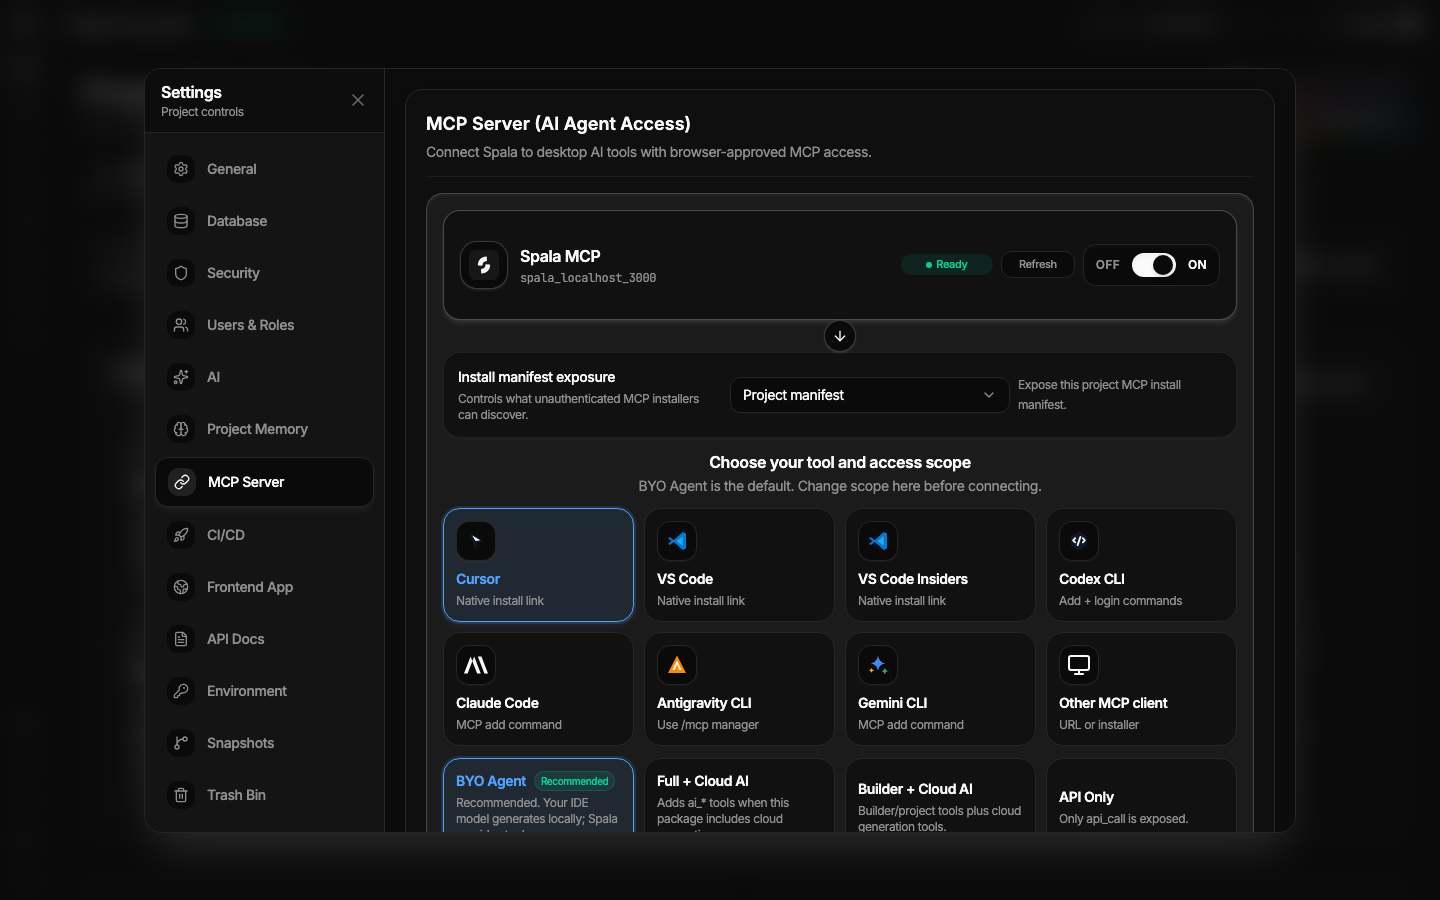1440x900 pixels.
Task: Click the Database cylinder icon
Action: coord(181,221)
